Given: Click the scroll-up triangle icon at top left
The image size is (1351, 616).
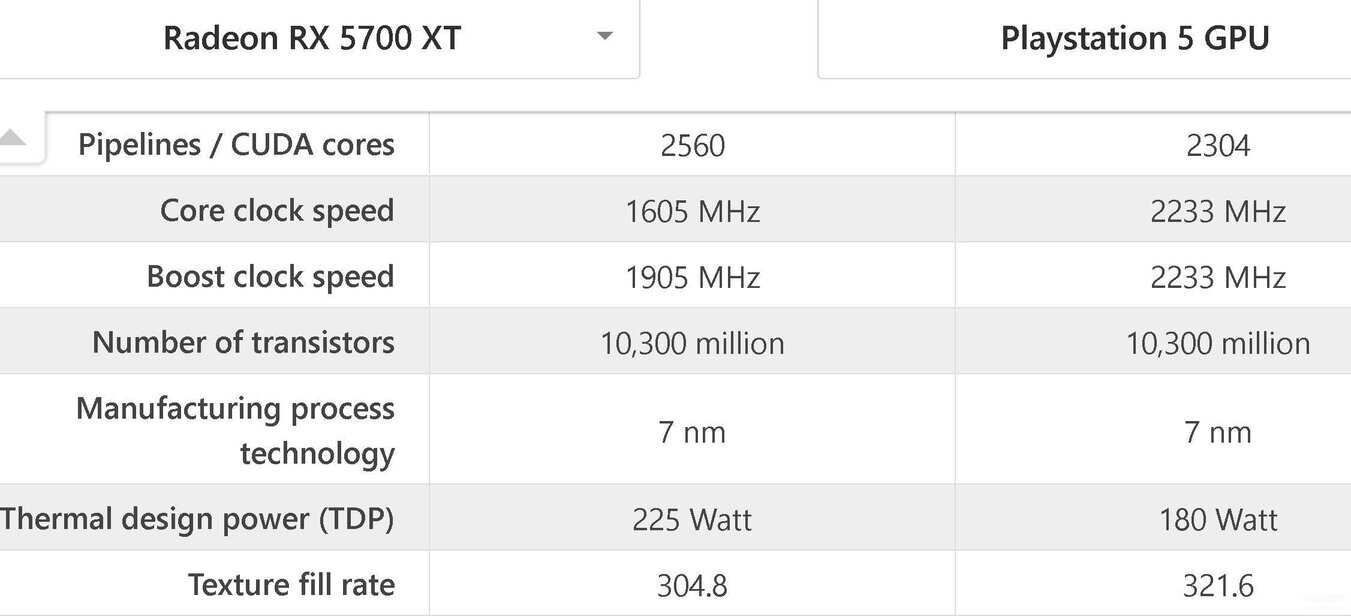Looking at the screenshot, I should tap(11, 138).
